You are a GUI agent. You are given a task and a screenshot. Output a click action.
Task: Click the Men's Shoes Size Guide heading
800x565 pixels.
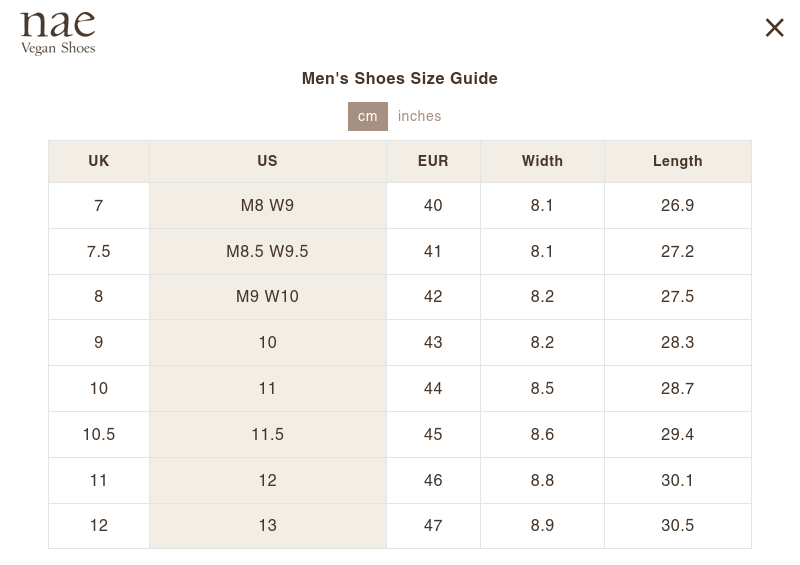400,79
